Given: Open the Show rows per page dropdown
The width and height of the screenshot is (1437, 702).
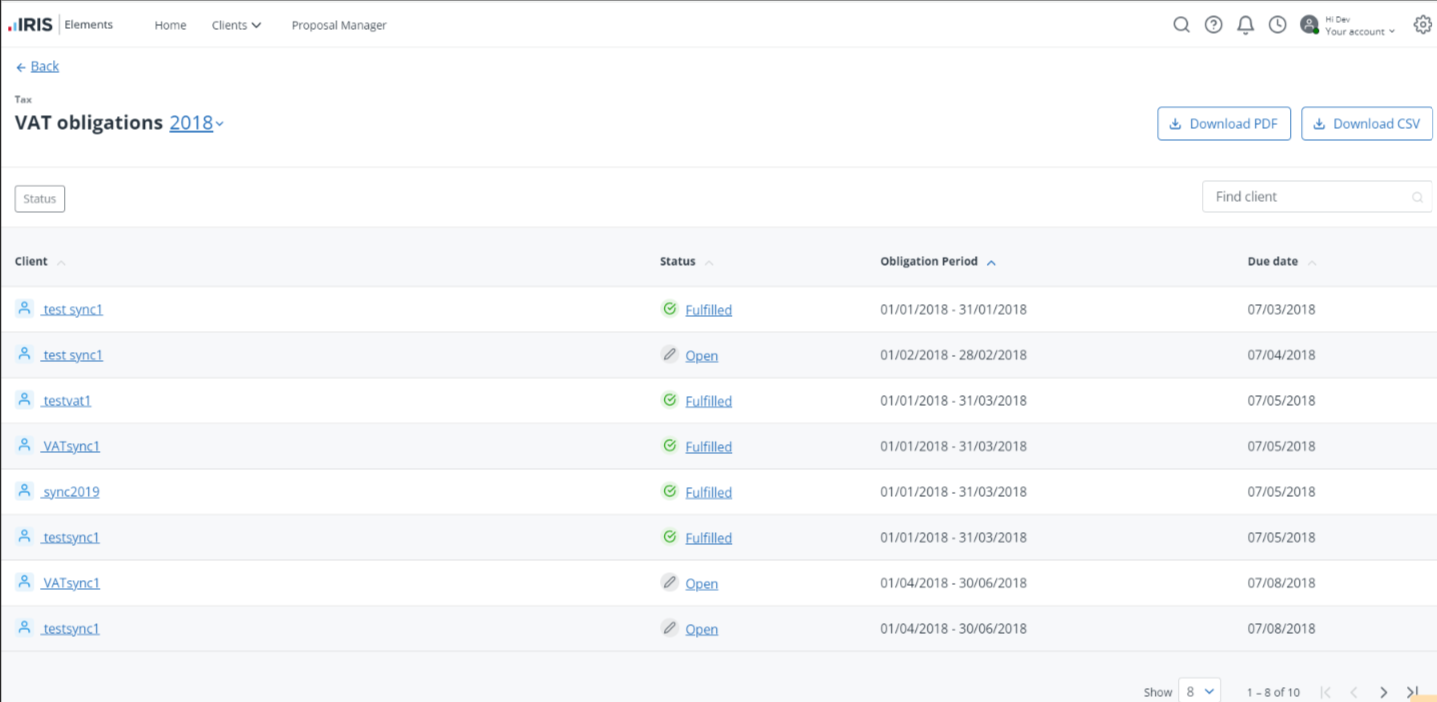Looking at the screenshot, I should tap(1199, 691).
